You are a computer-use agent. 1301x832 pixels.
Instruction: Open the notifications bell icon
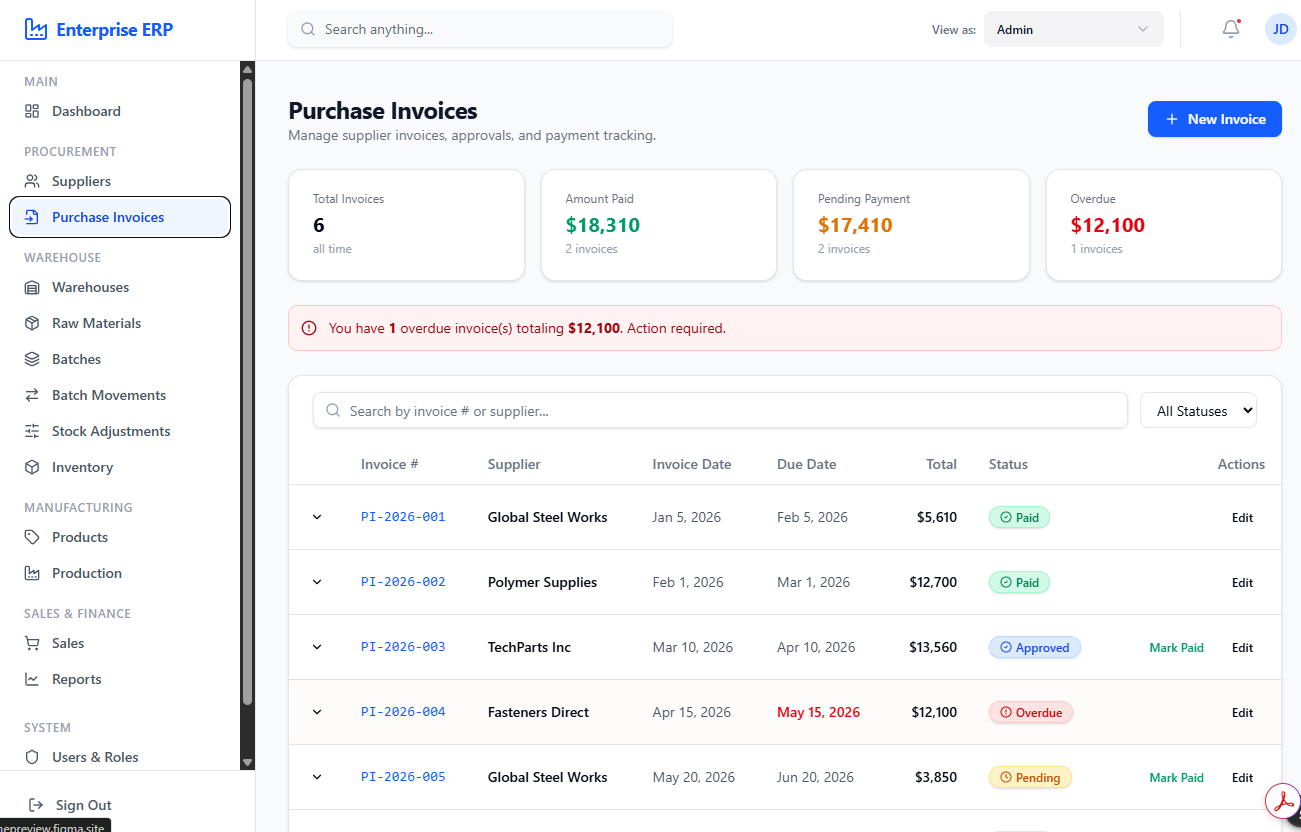pos(1231,29)
